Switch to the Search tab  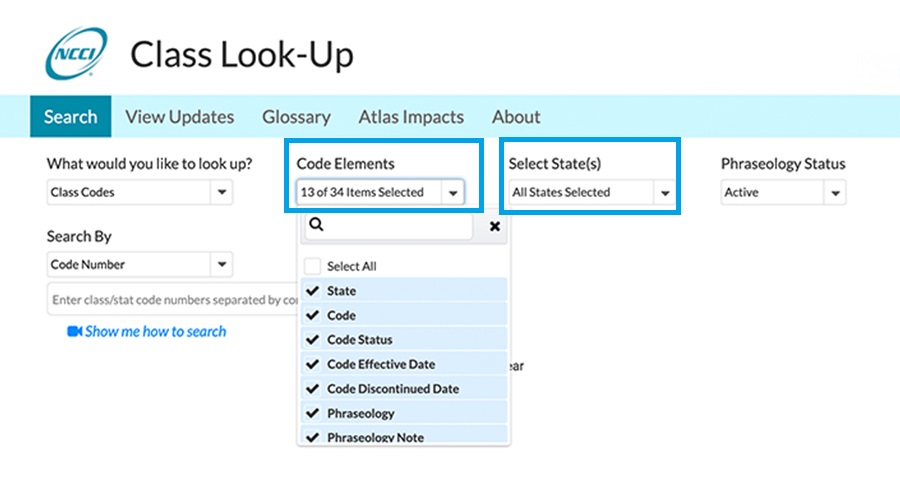pyautogui.click(x=71, y=117)
